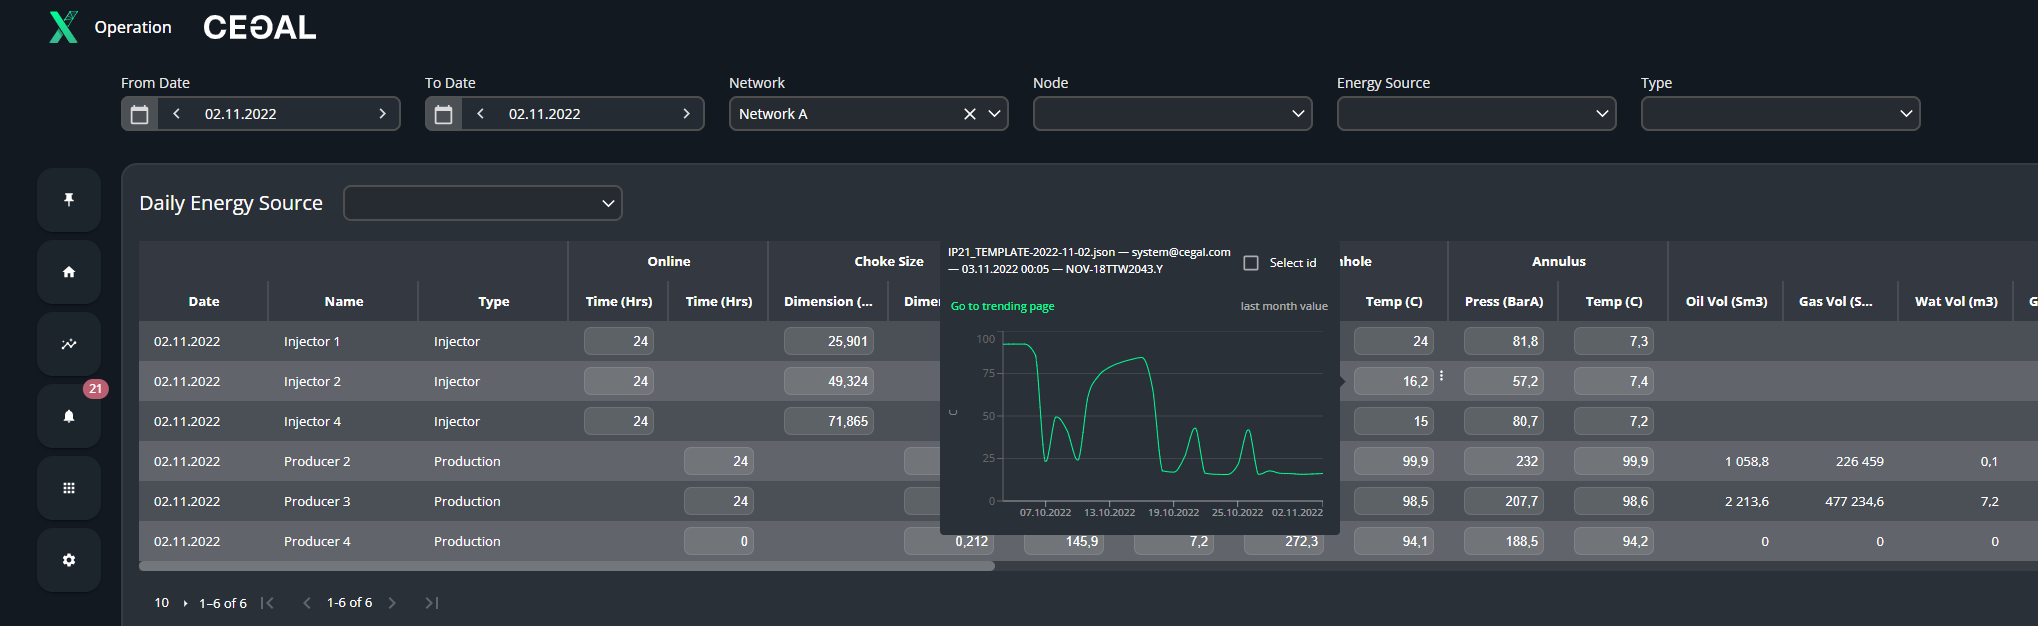Click gas volume value 226 459
Viewport: 2038px width, 626px height.
point(1859,461)
